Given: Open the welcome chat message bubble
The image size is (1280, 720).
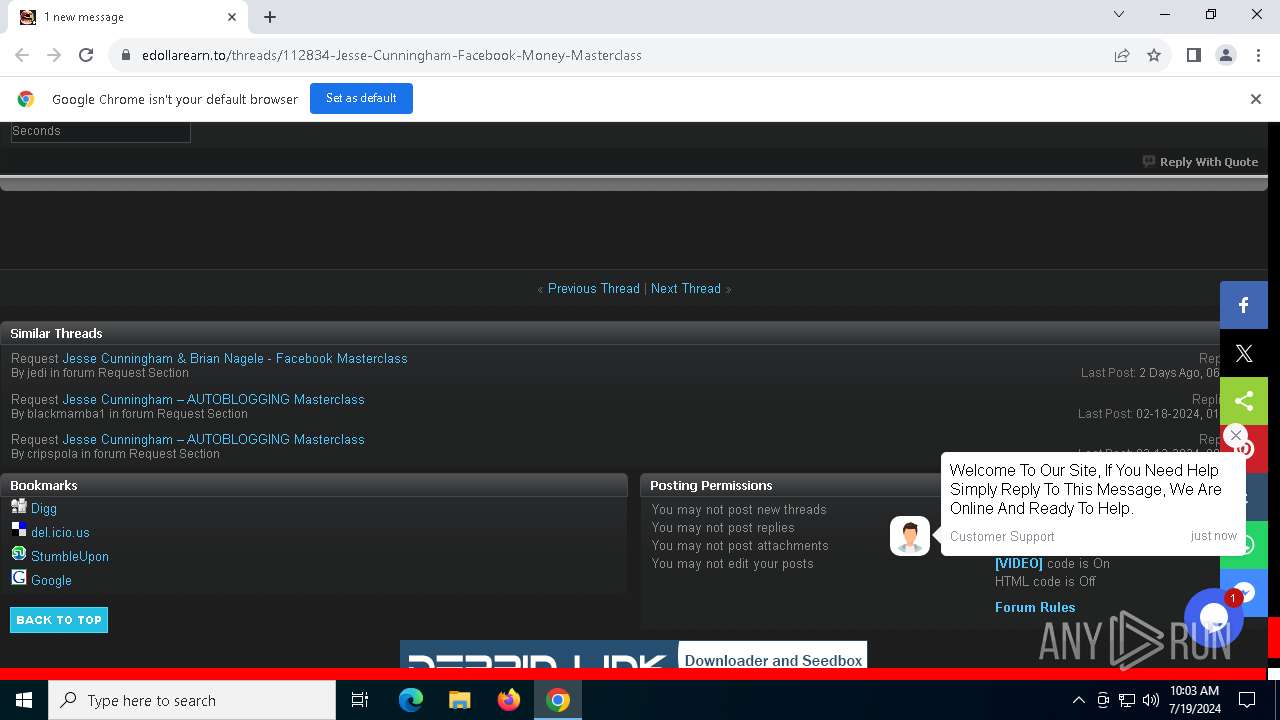Looking at the screenshot, I should [1093, 503].
